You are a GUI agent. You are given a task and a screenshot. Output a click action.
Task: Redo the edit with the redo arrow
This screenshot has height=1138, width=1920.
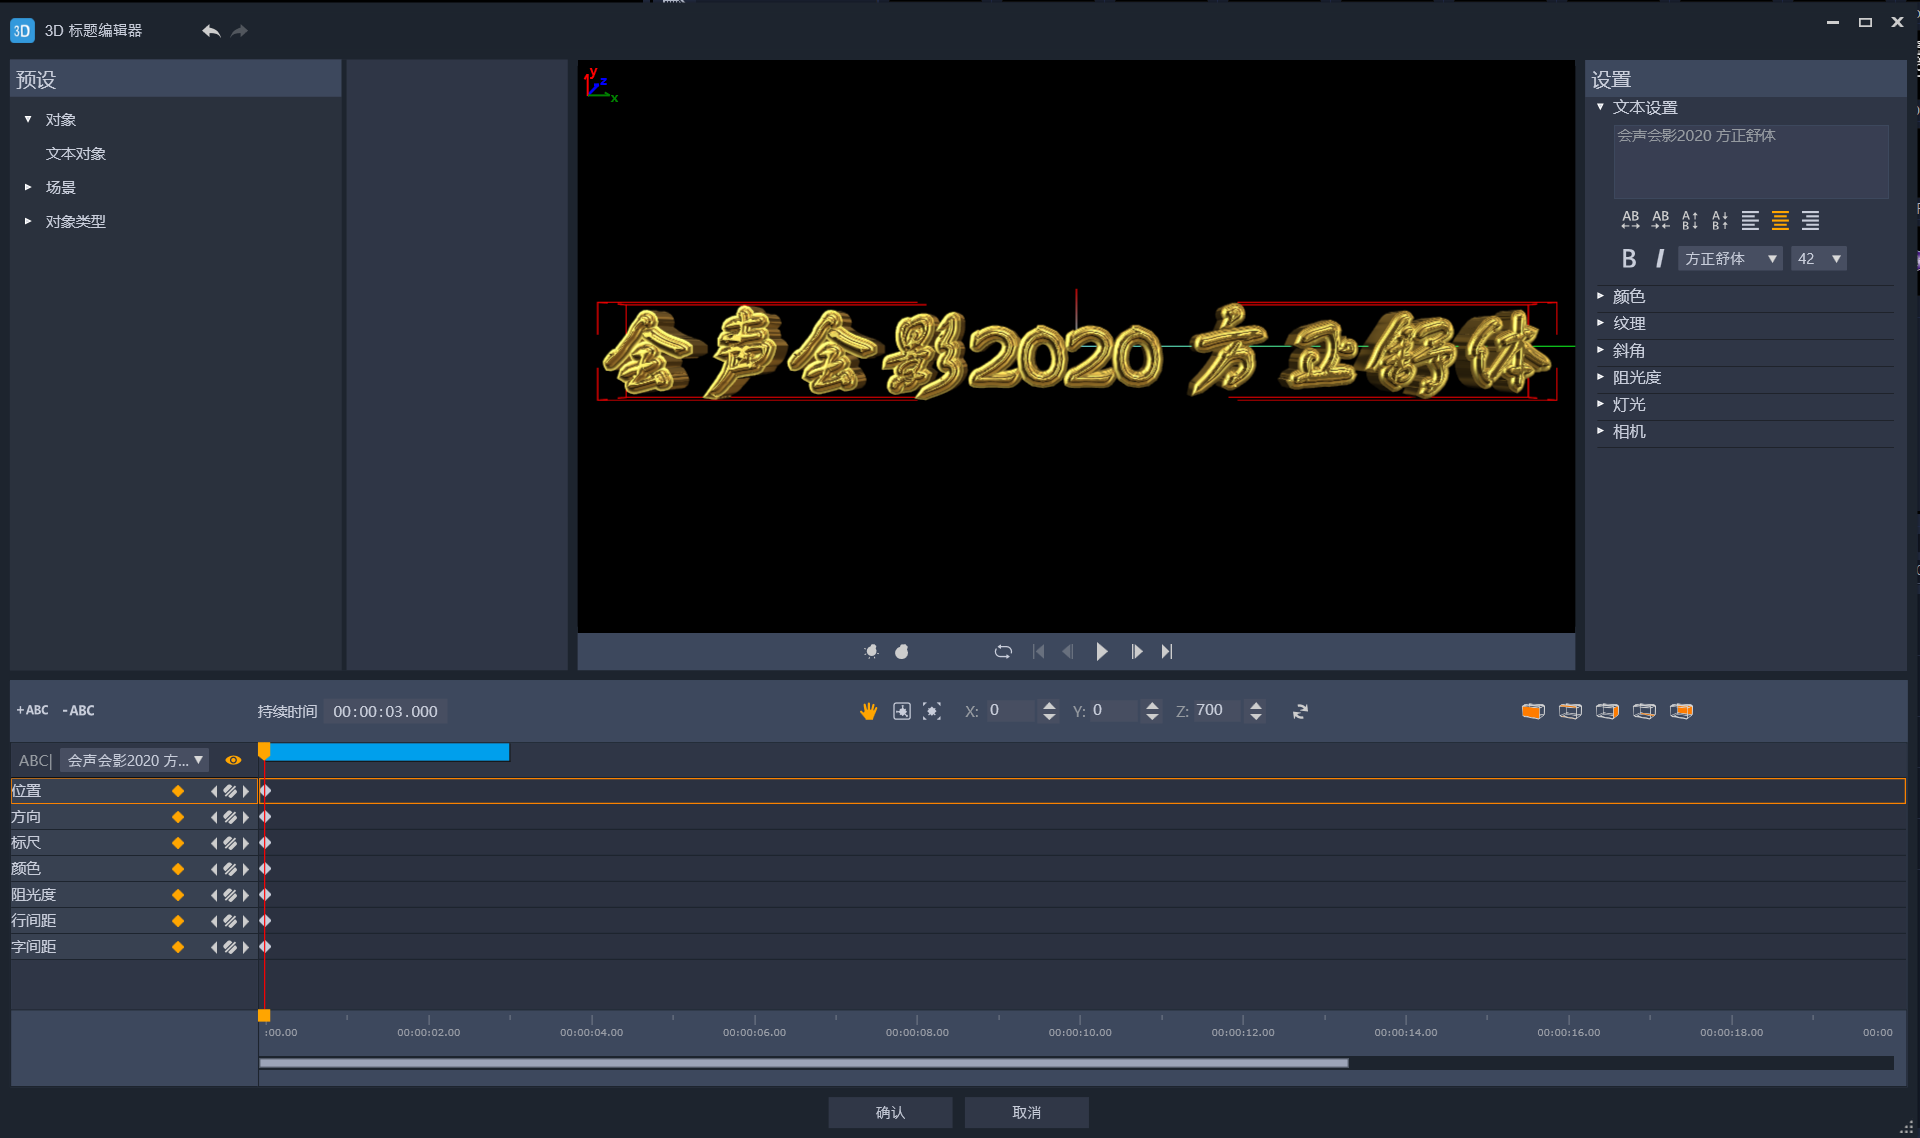pyautogui.click(x=239, y=31)
